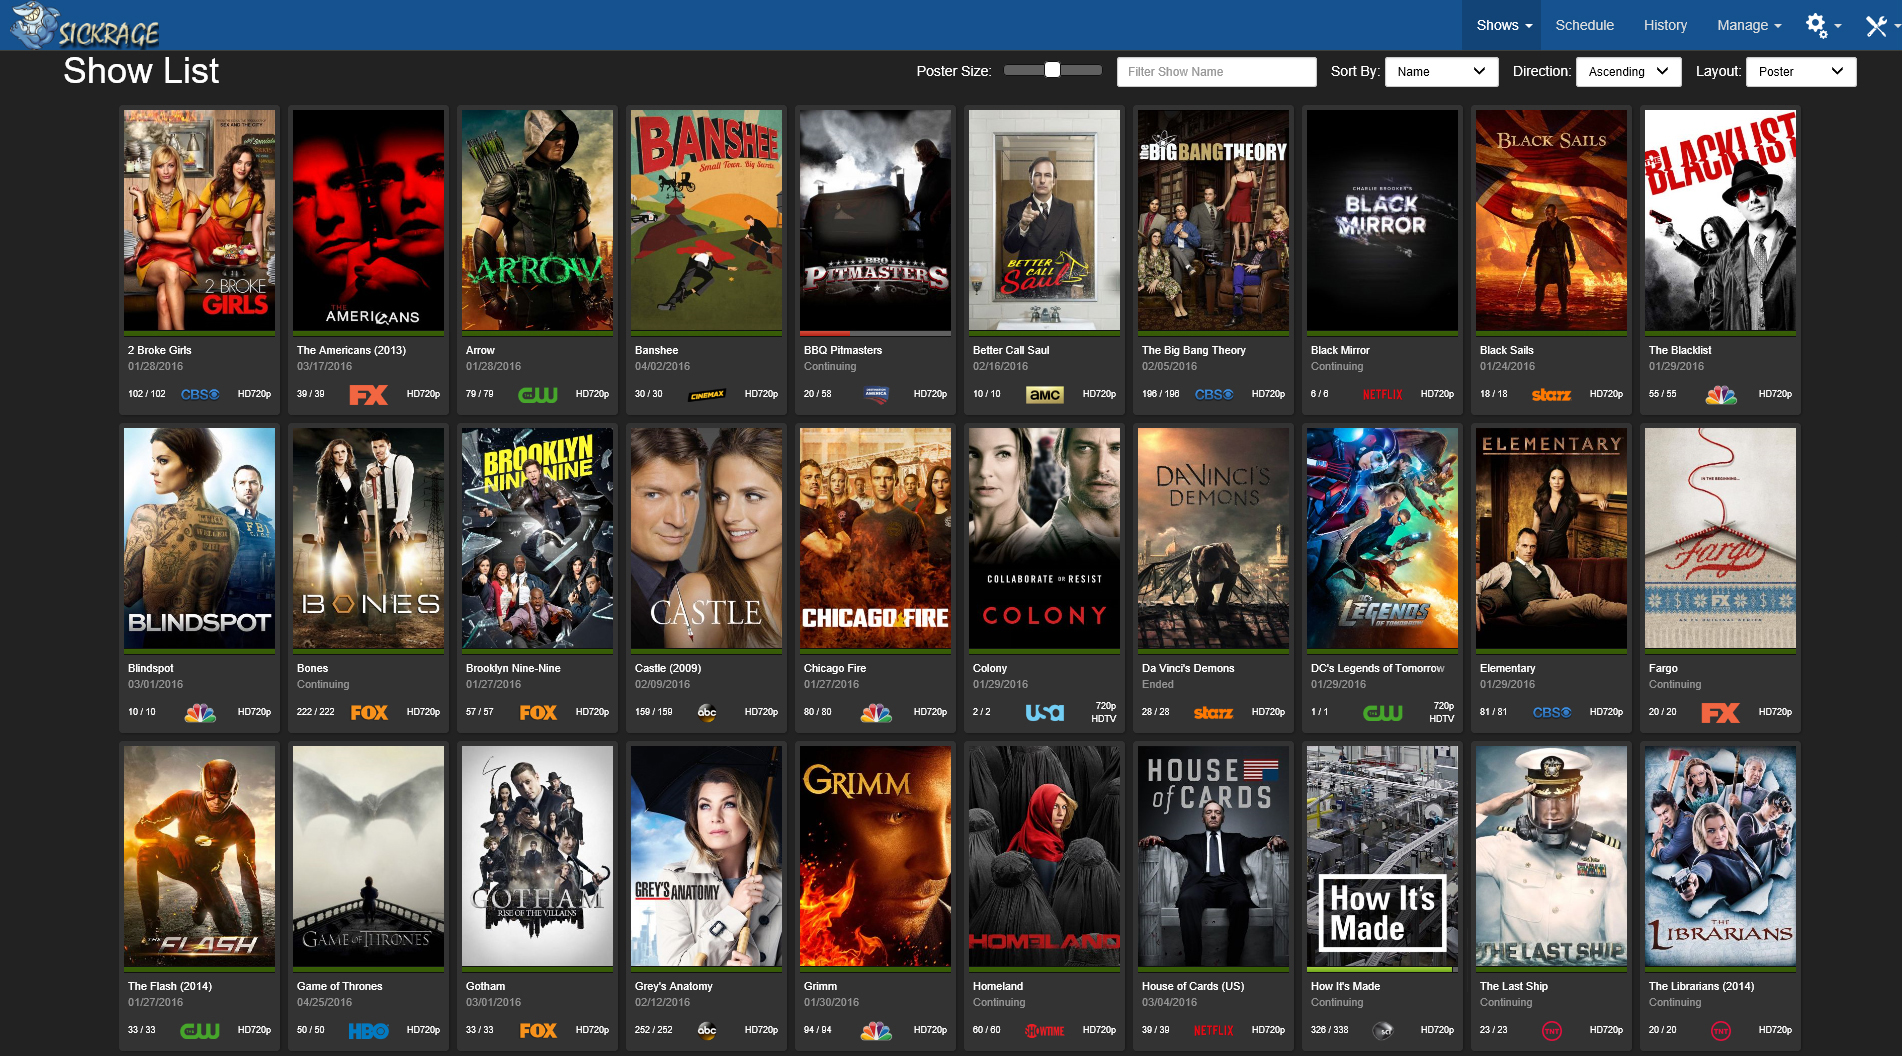Click HBO logo for Game of Thrones
This screenshot has height=1056, width=1902.
pos(369,1030)
